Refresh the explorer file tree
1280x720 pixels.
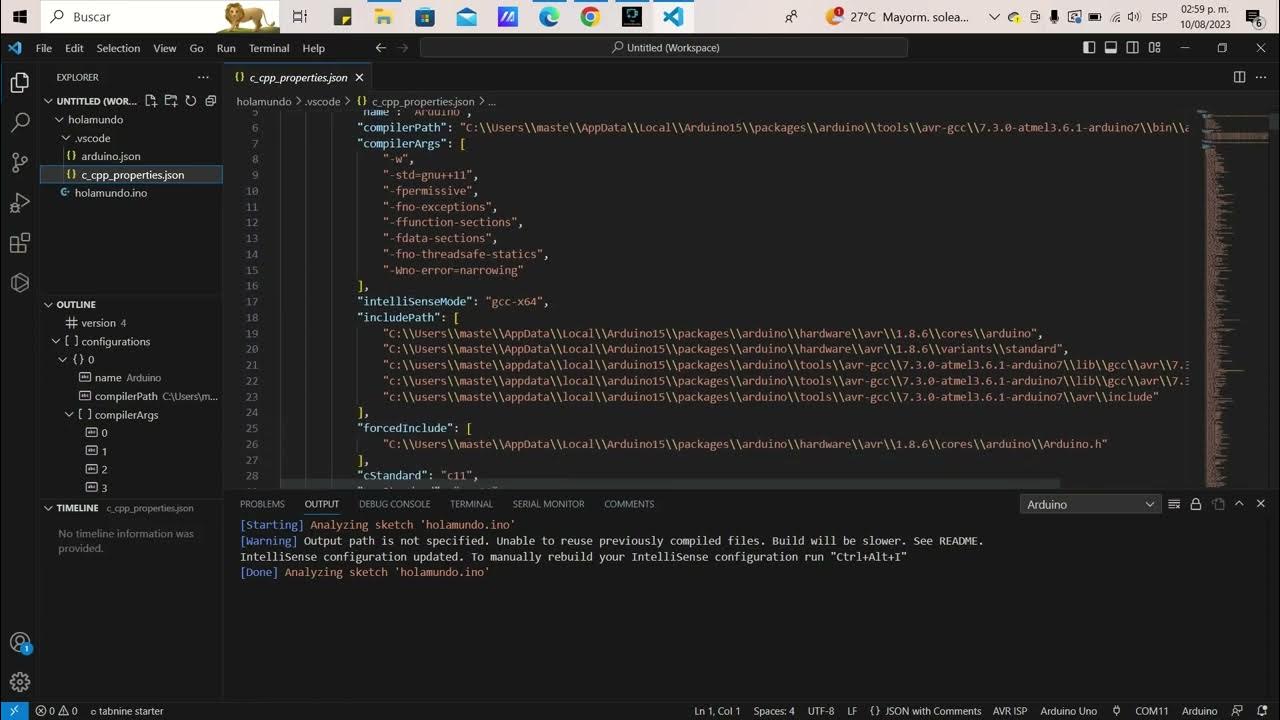pyautogui.click(x=190, y=101)
